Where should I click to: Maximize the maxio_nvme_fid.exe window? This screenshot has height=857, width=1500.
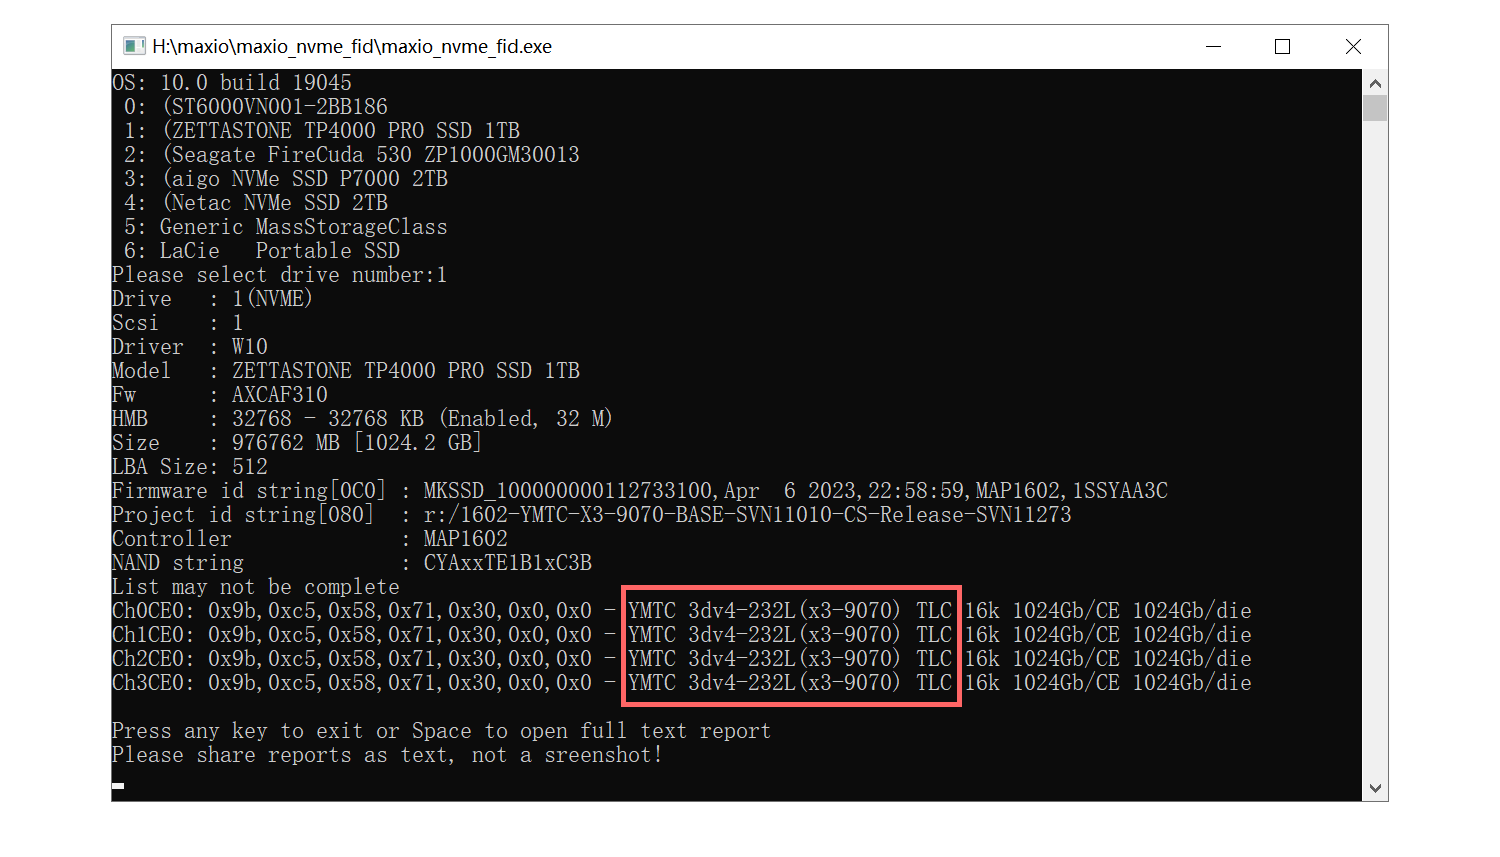click(x=1283, y=46)
